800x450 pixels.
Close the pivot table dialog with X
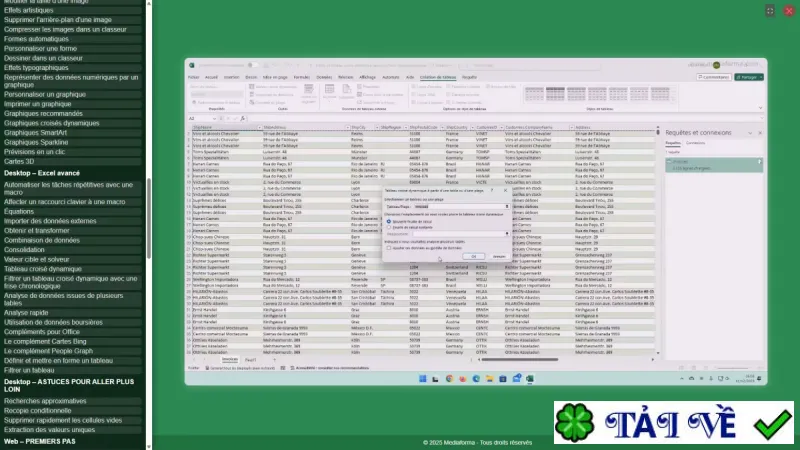[505, 190]
